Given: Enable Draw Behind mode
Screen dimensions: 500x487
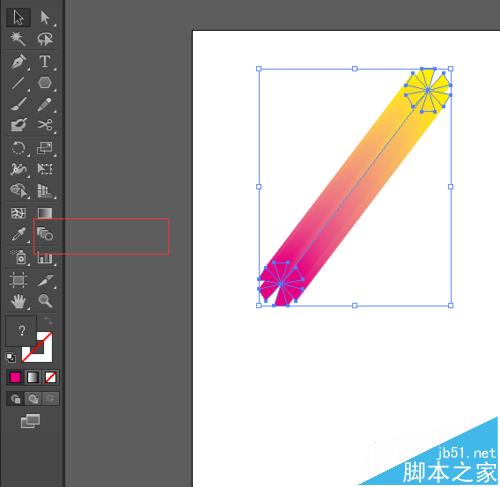Looking at the screenshot, I should [33, 399].
